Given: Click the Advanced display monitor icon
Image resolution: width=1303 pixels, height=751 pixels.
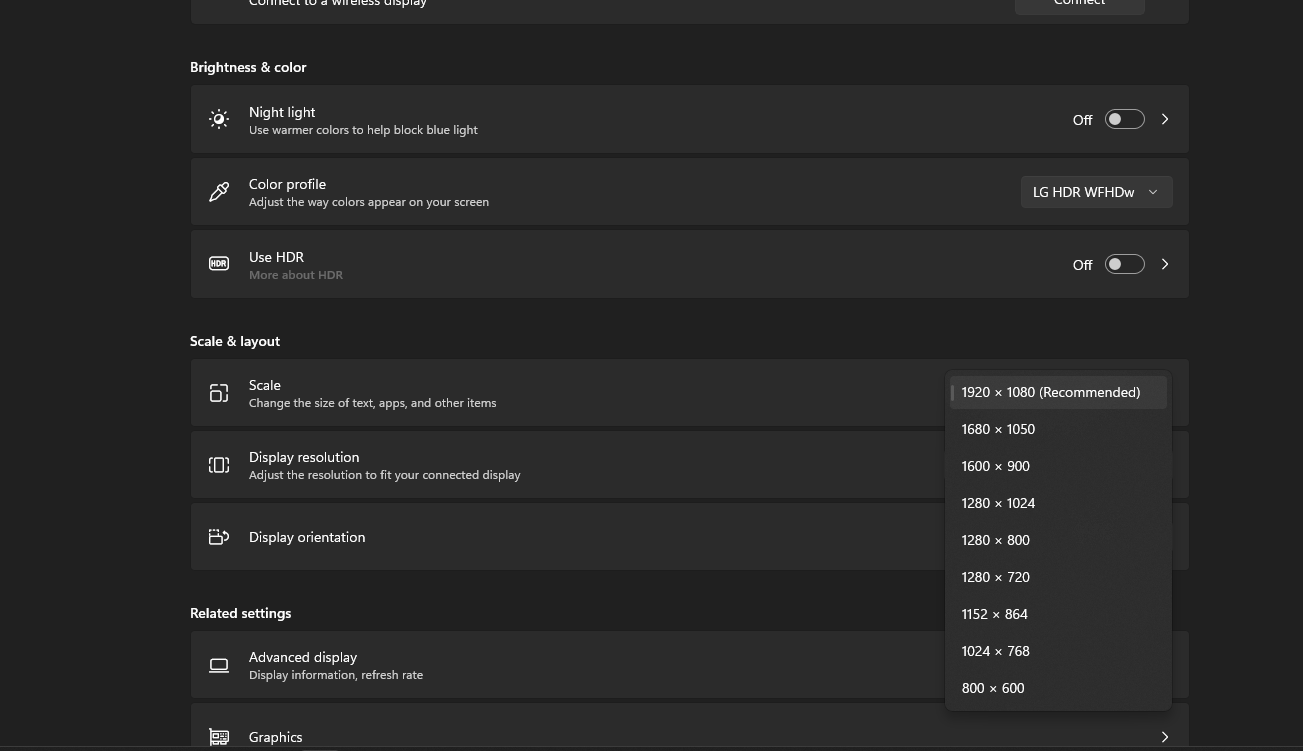Looking at the screenshot, I should (x=219, y=665).
